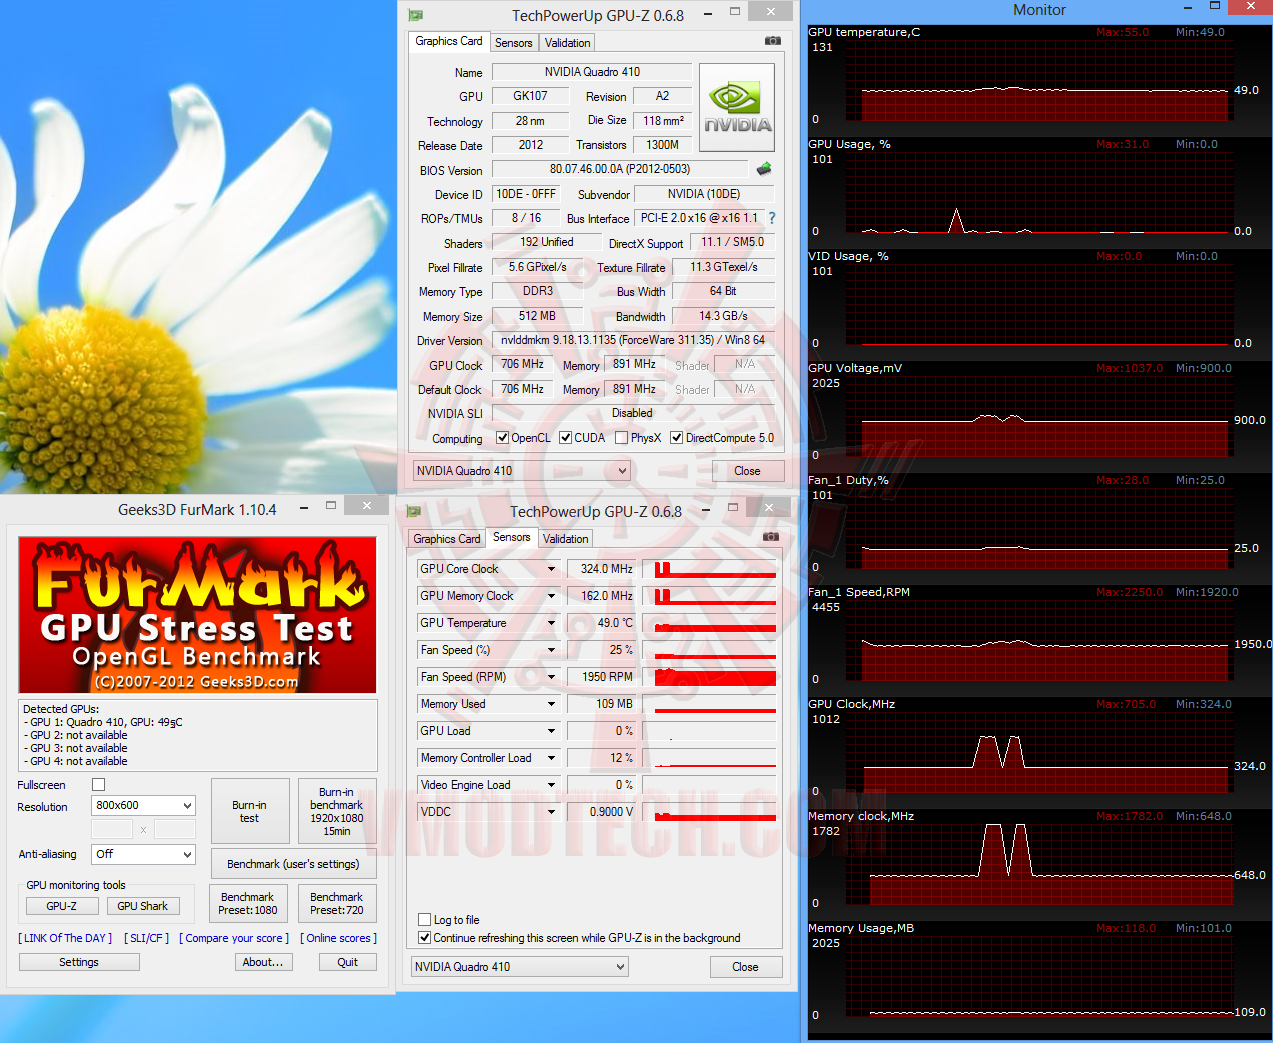Click the FurMark Quit button
This screenshot has height=1043, width=1275.
tap(347, 962)
